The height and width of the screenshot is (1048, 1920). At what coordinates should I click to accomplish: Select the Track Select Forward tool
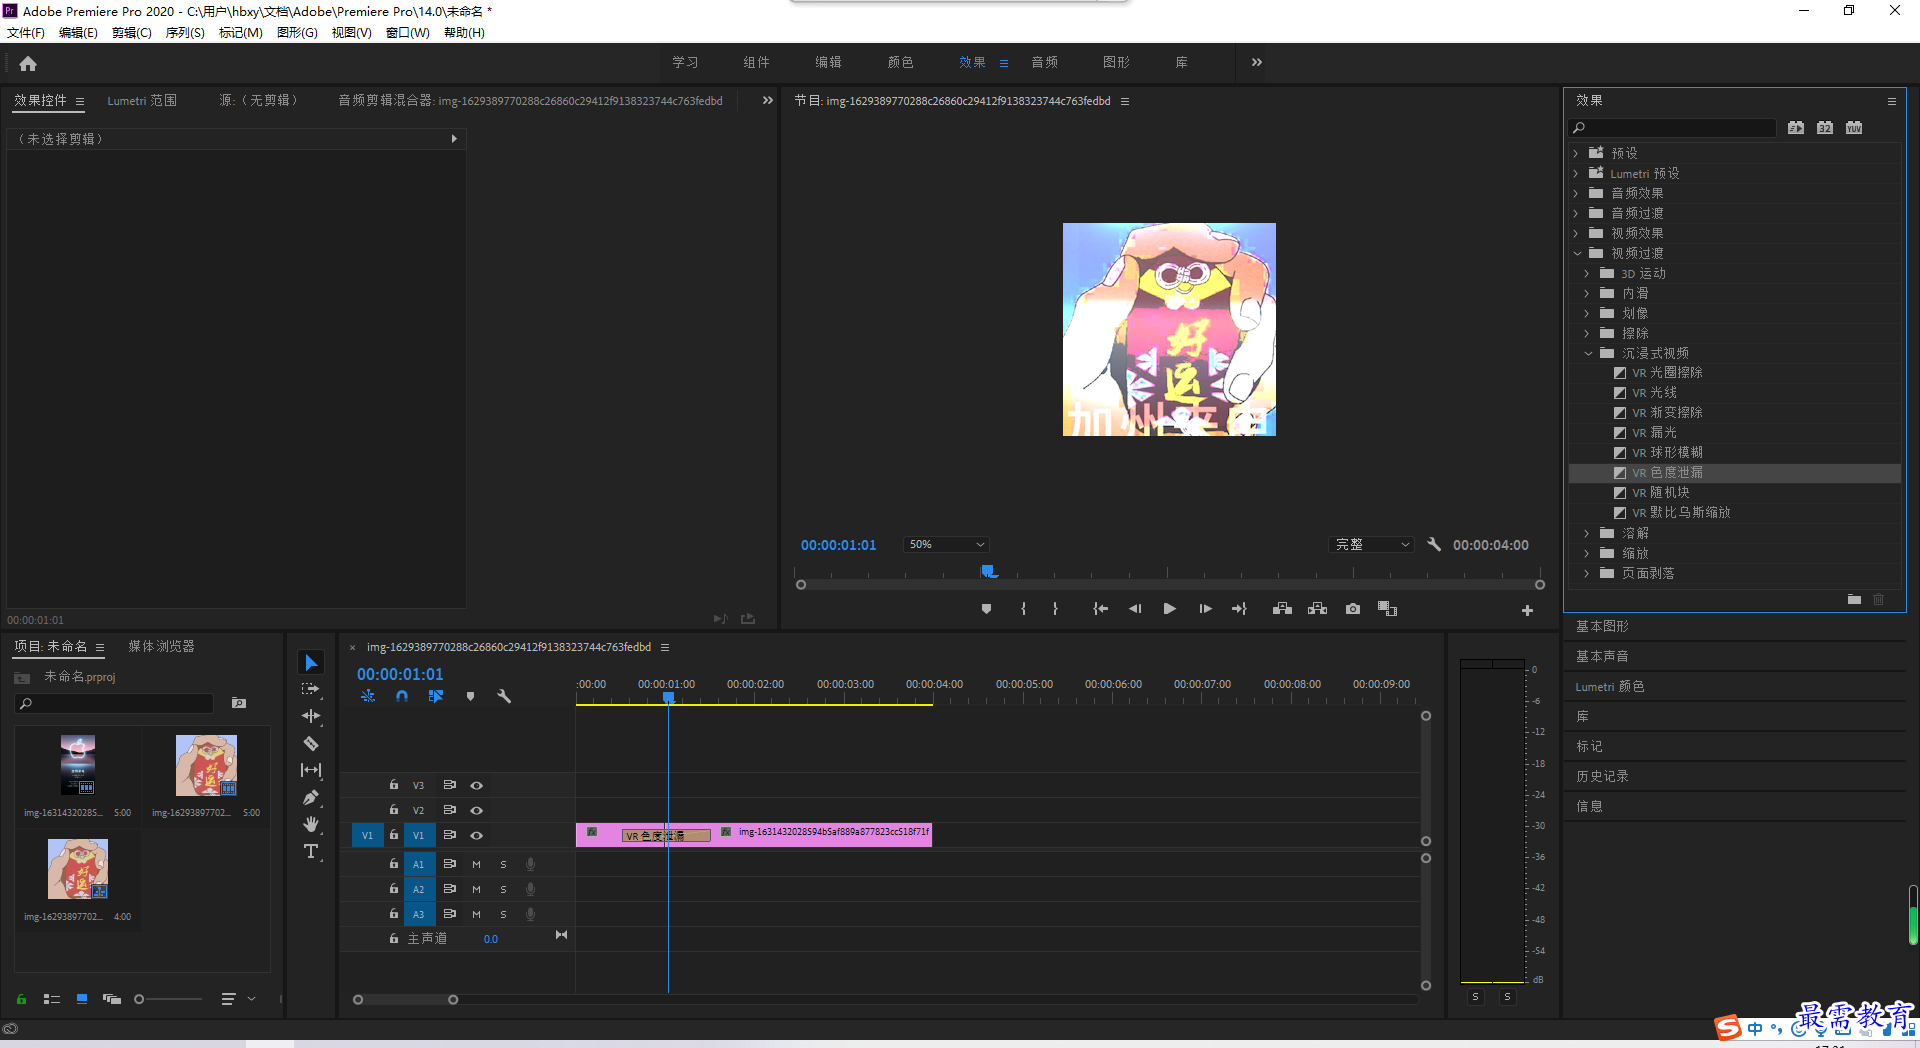pyautogui.click(x=311, y=689)
